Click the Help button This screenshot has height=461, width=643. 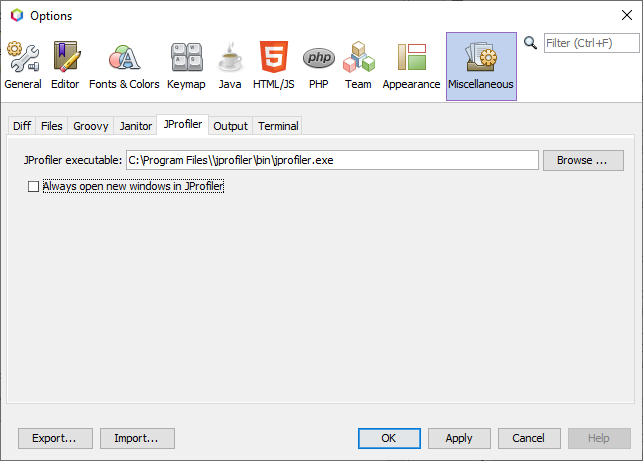(599, 438)
